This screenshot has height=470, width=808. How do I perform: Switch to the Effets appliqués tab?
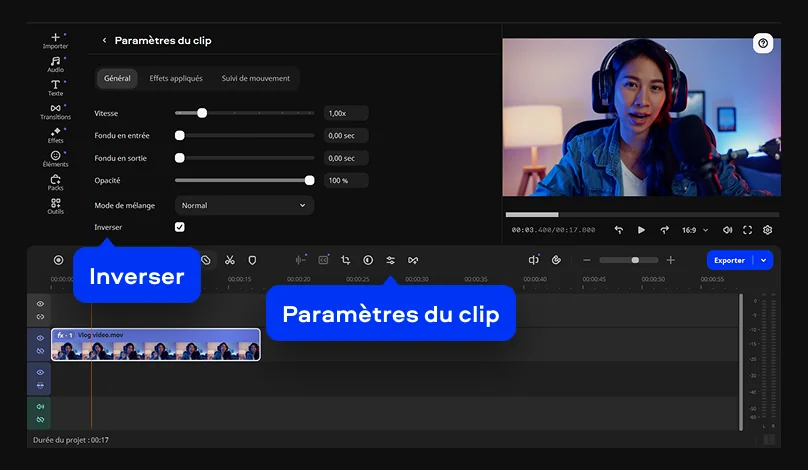pyautogui.click(x=176, y=78)
